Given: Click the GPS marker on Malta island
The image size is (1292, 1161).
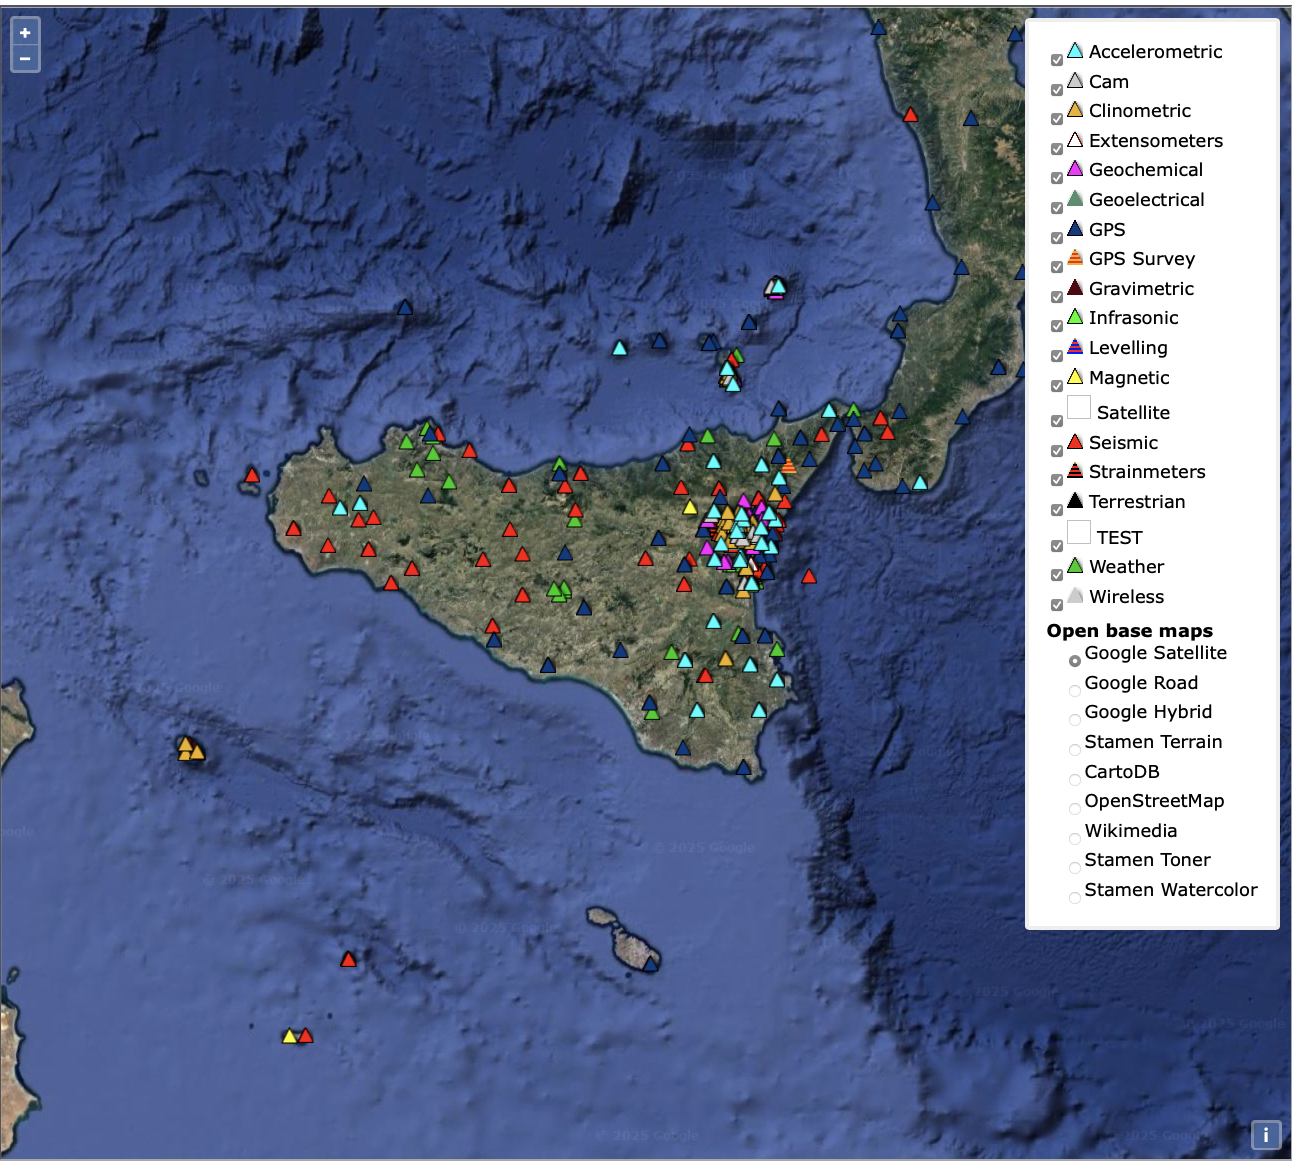Looking at the screenshot, I should pos(650,965).
